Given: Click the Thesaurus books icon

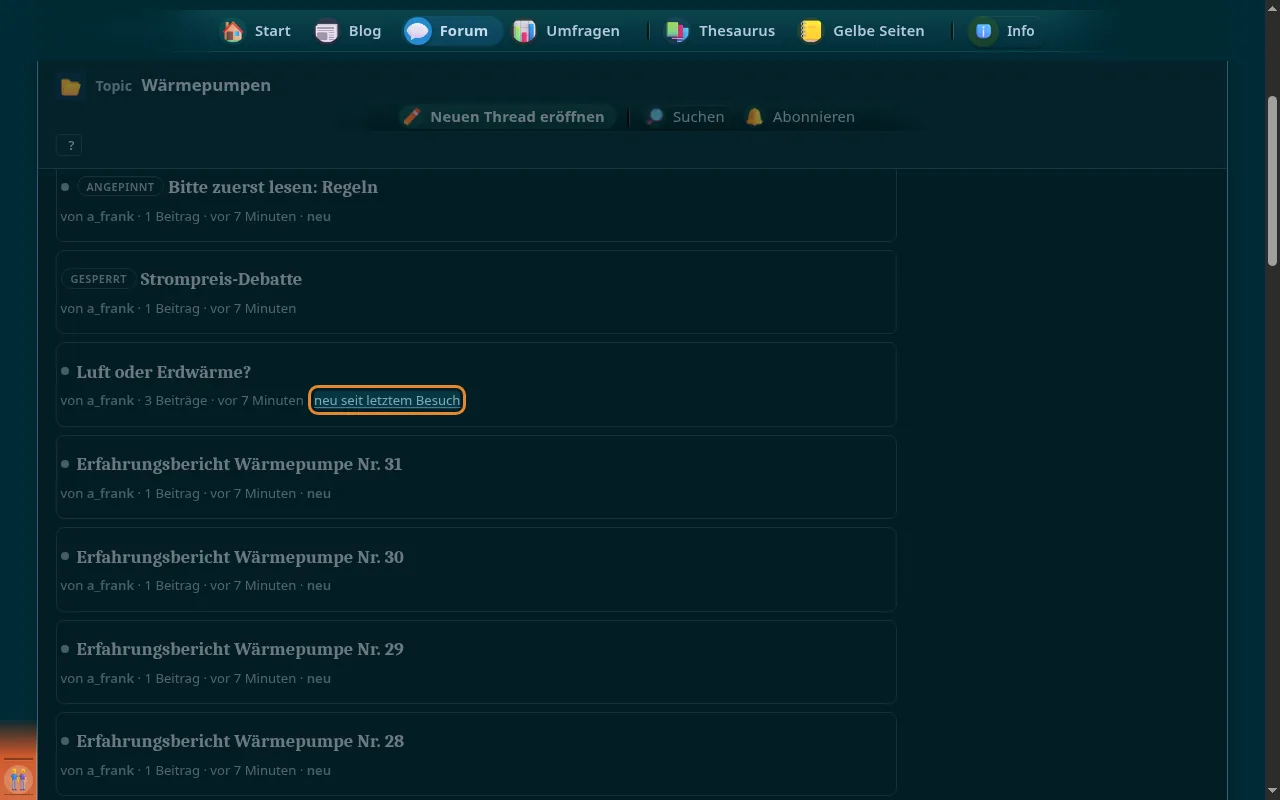Looking at the screenshot, I should (x=677, y=31).
